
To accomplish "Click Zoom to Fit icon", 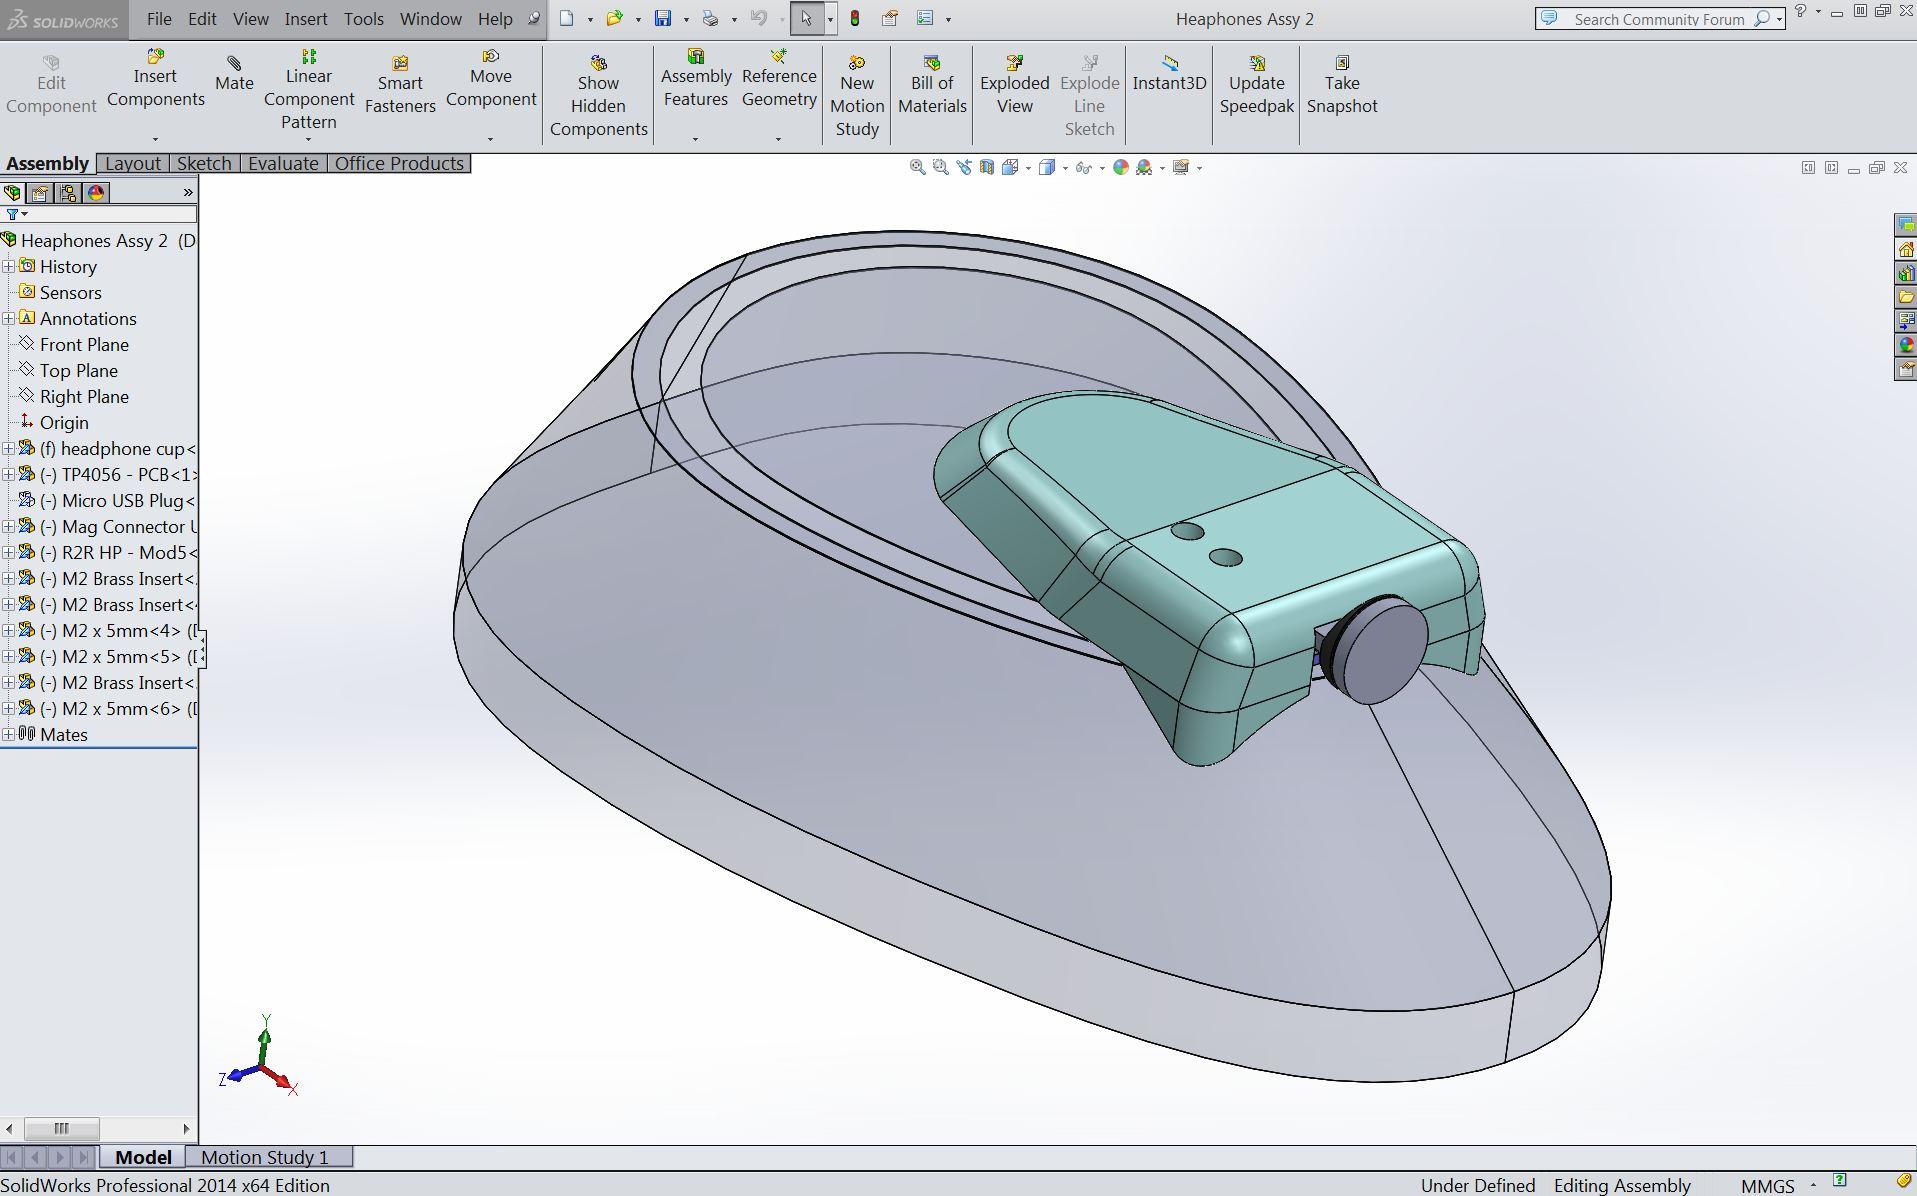I will (x=917, y=167).
